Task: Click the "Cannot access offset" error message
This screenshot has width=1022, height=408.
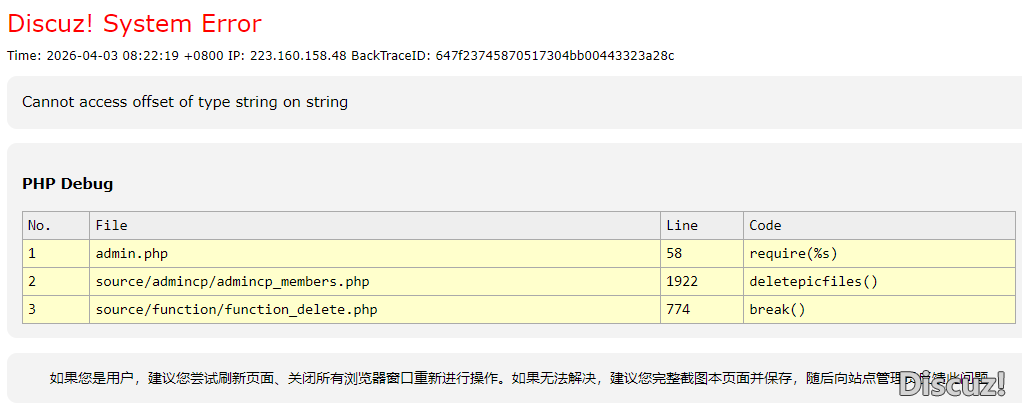Action: tap(185, 102)
